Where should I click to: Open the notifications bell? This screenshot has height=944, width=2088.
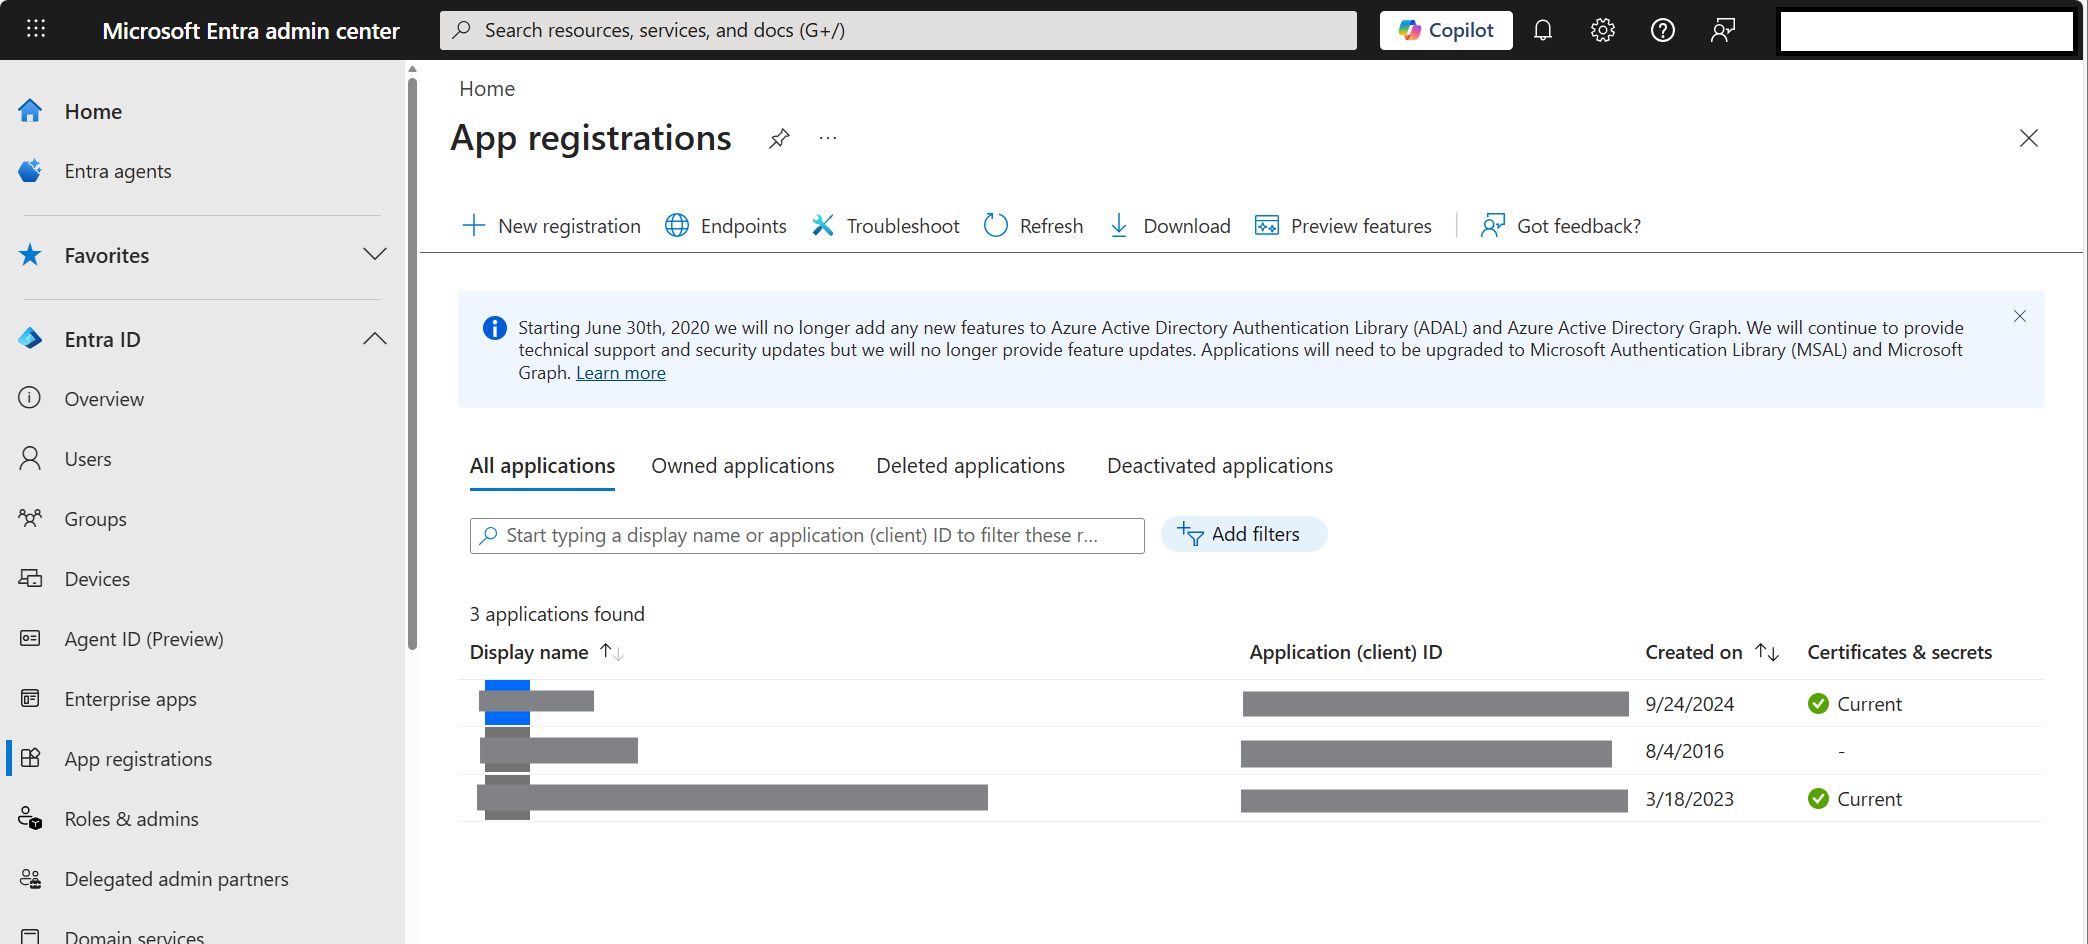point(1542,30)
